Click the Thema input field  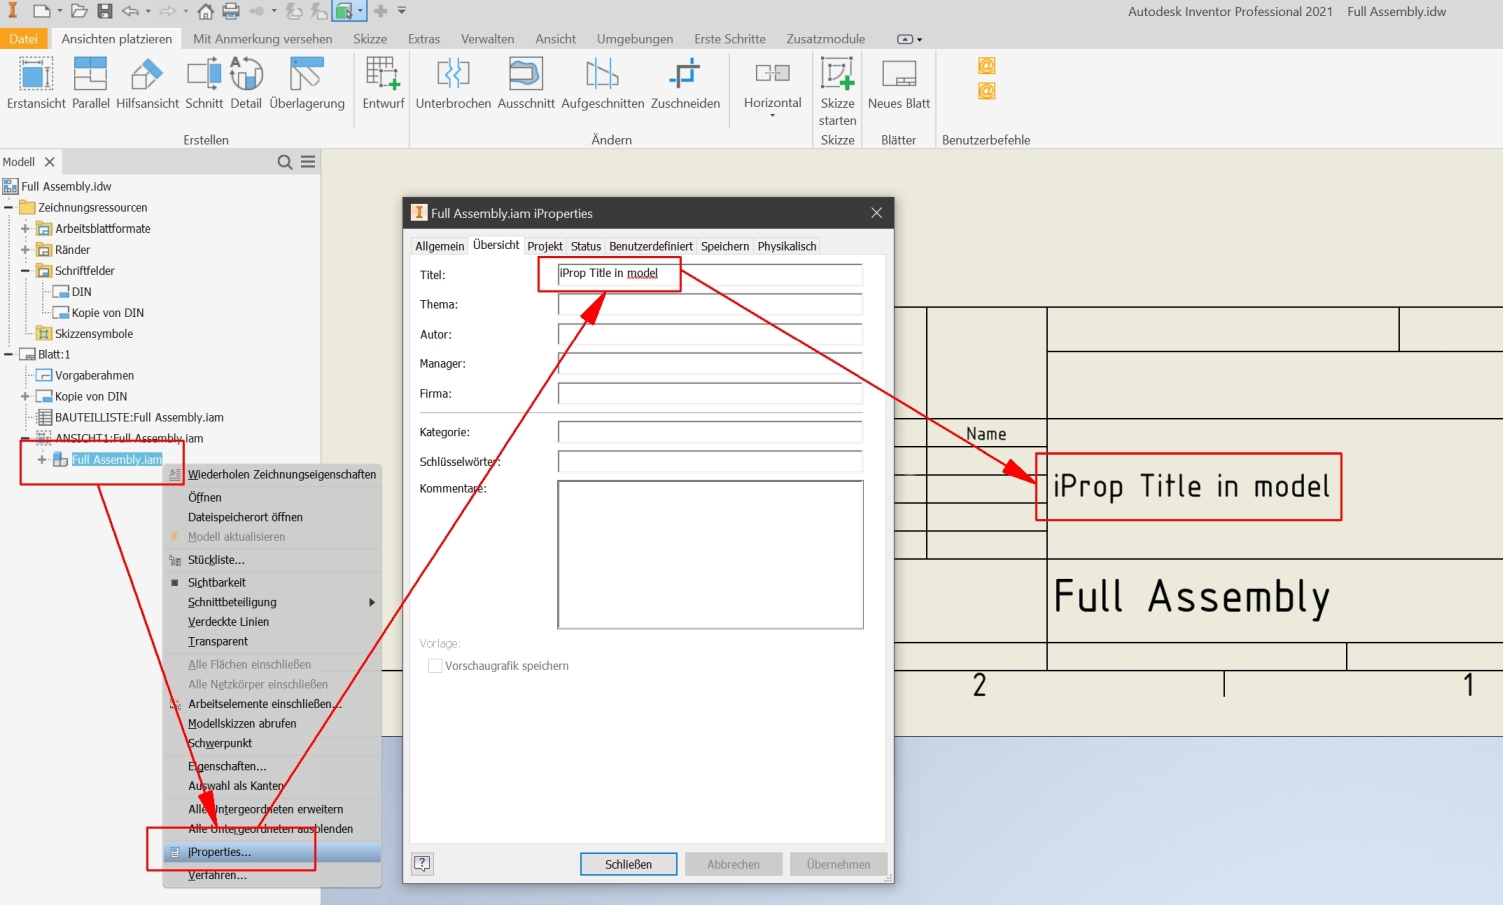point(710,304)
